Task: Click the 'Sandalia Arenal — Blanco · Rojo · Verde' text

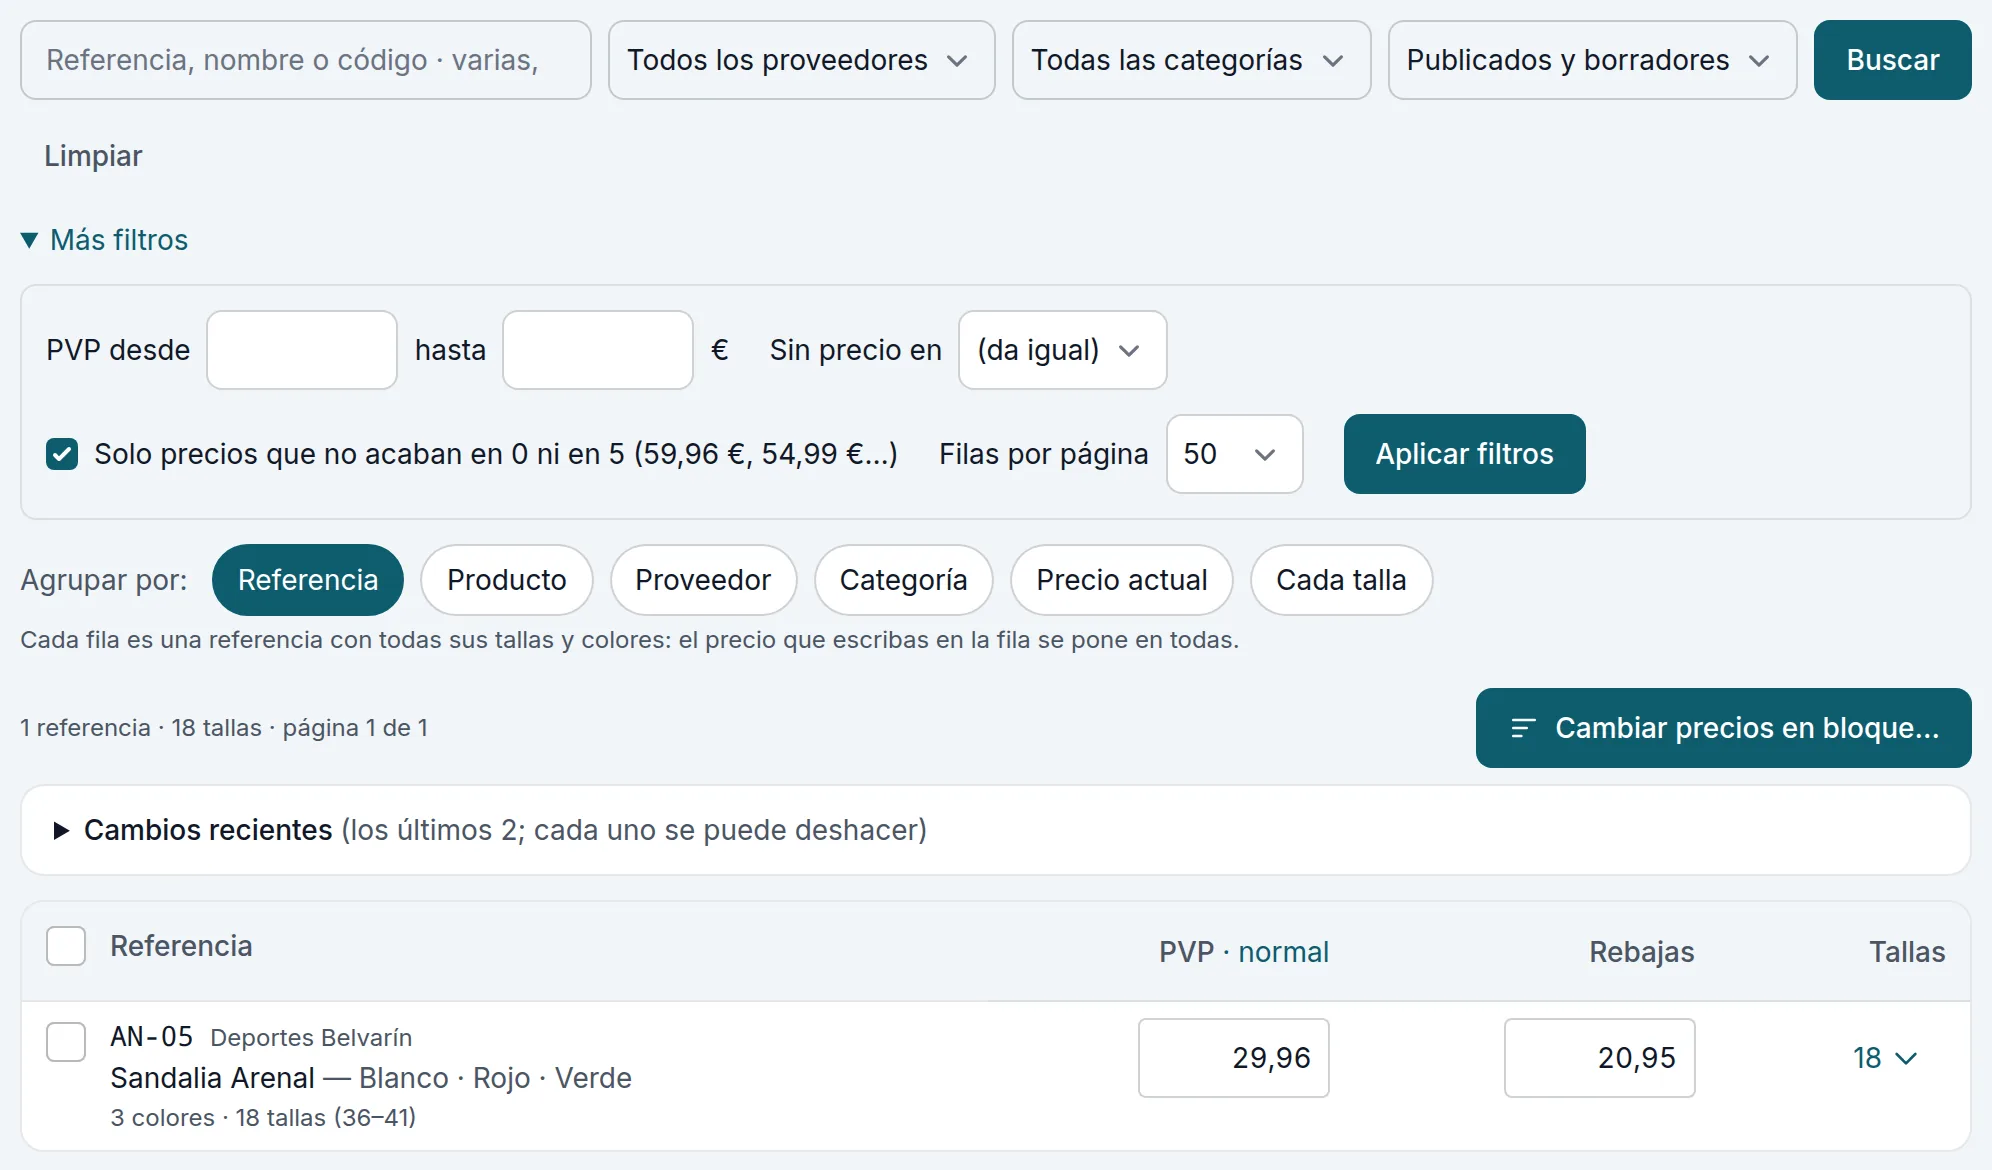Action: [371, 1078]
